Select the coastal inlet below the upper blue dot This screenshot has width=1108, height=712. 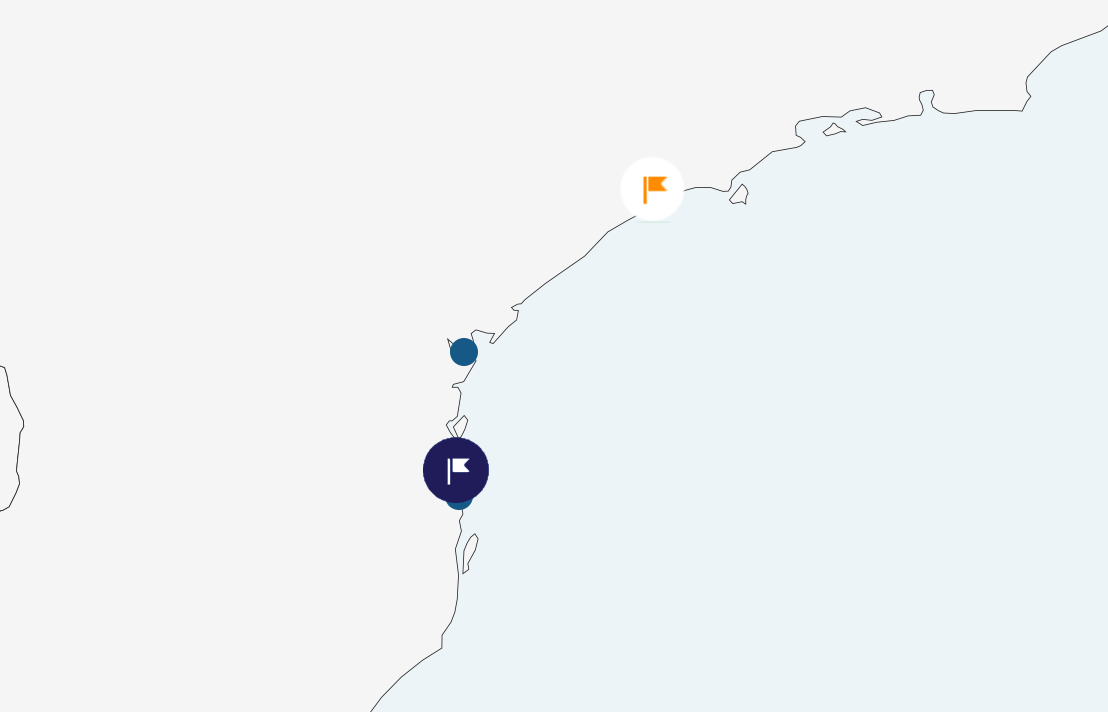click(x=457, y=386)
